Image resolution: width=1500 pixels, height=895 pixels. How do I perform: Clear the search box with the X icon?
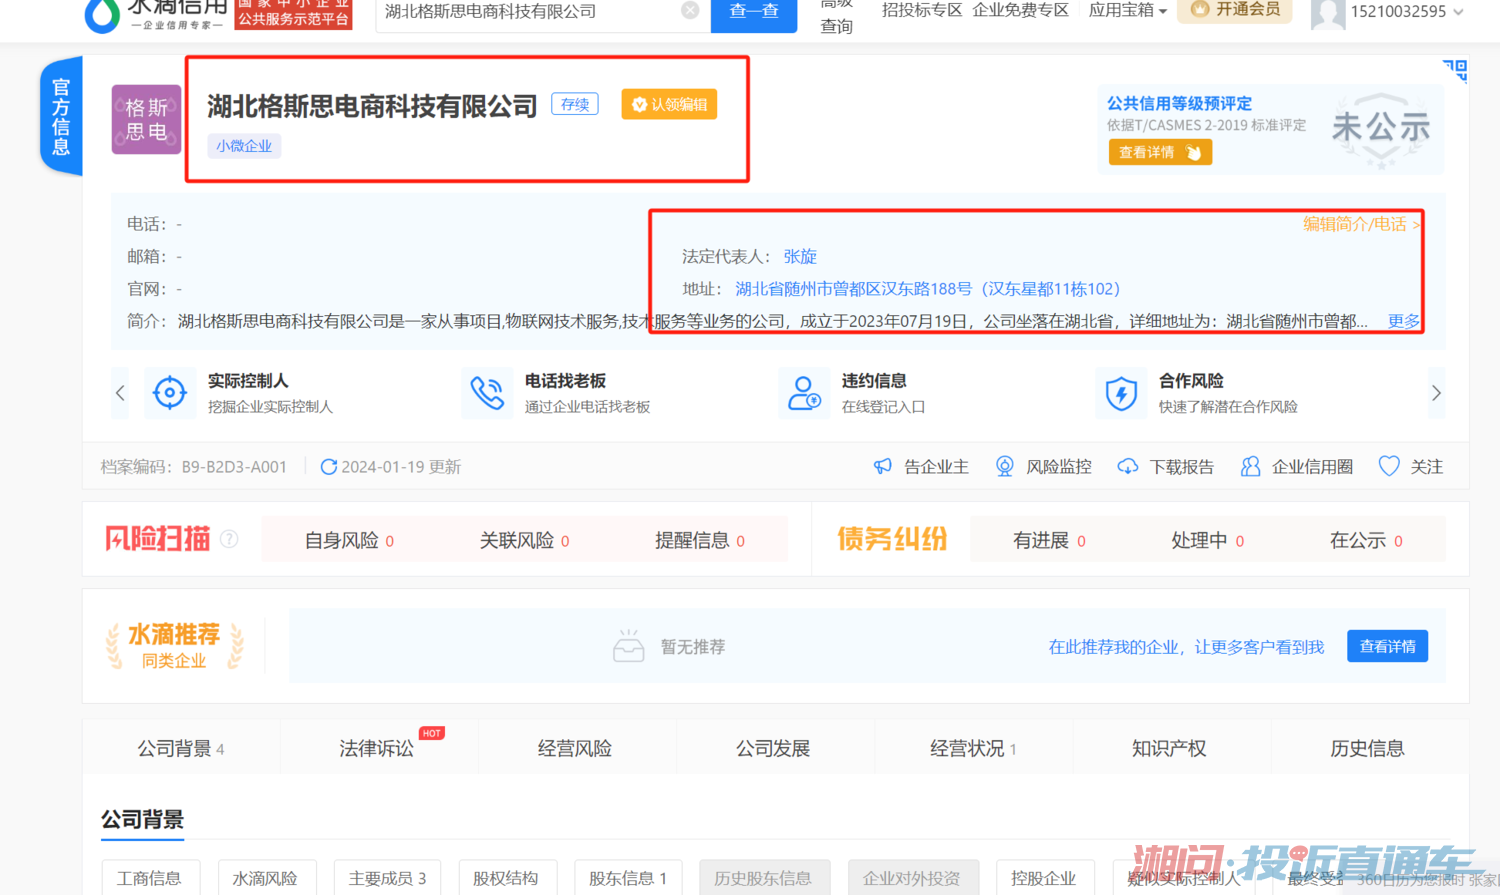(x=690, y=10)
